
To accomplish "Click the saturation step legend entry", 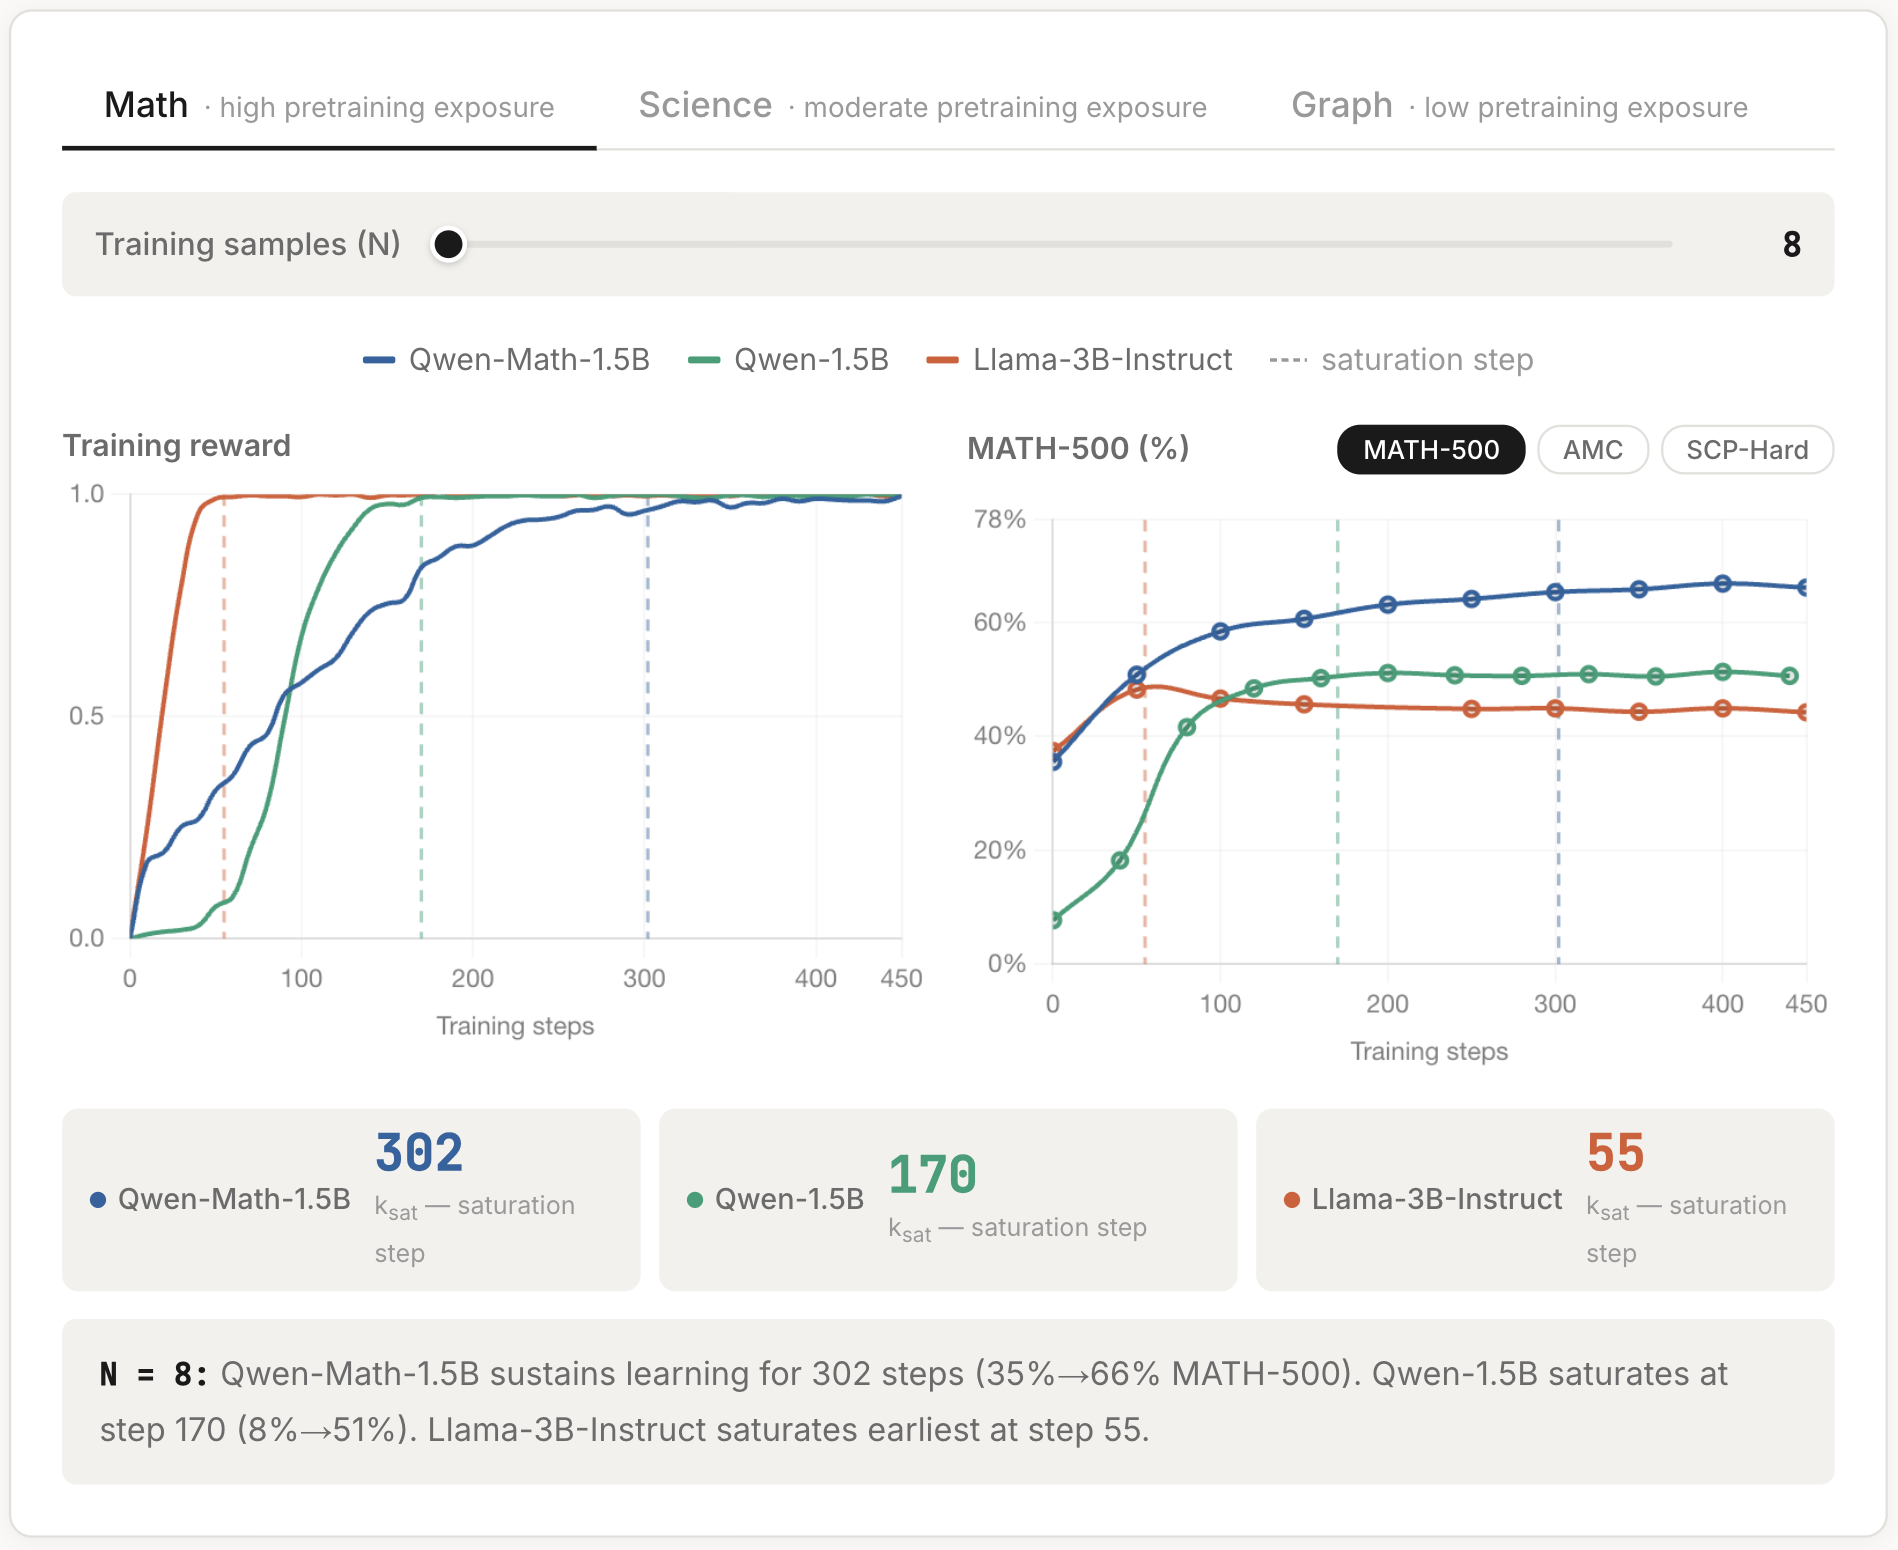I will pyautogui.click(x=1401, y=360).
